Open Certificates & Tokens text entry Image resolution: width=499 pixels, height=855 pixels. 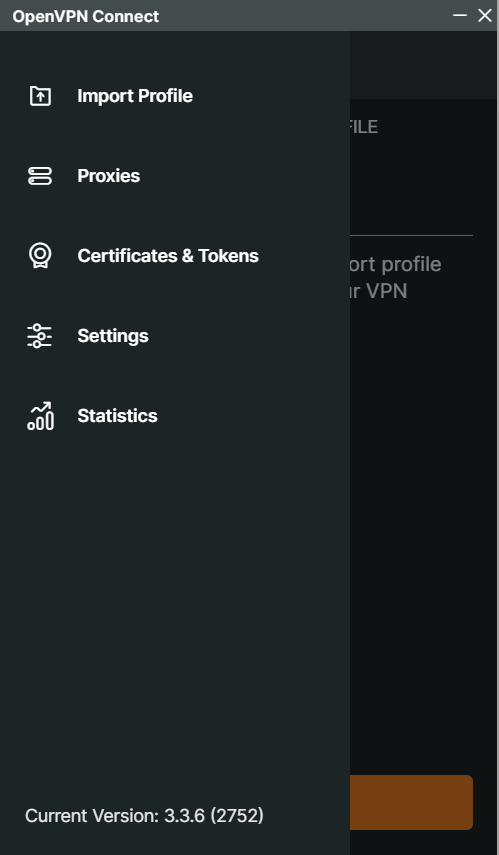point(168,256)
